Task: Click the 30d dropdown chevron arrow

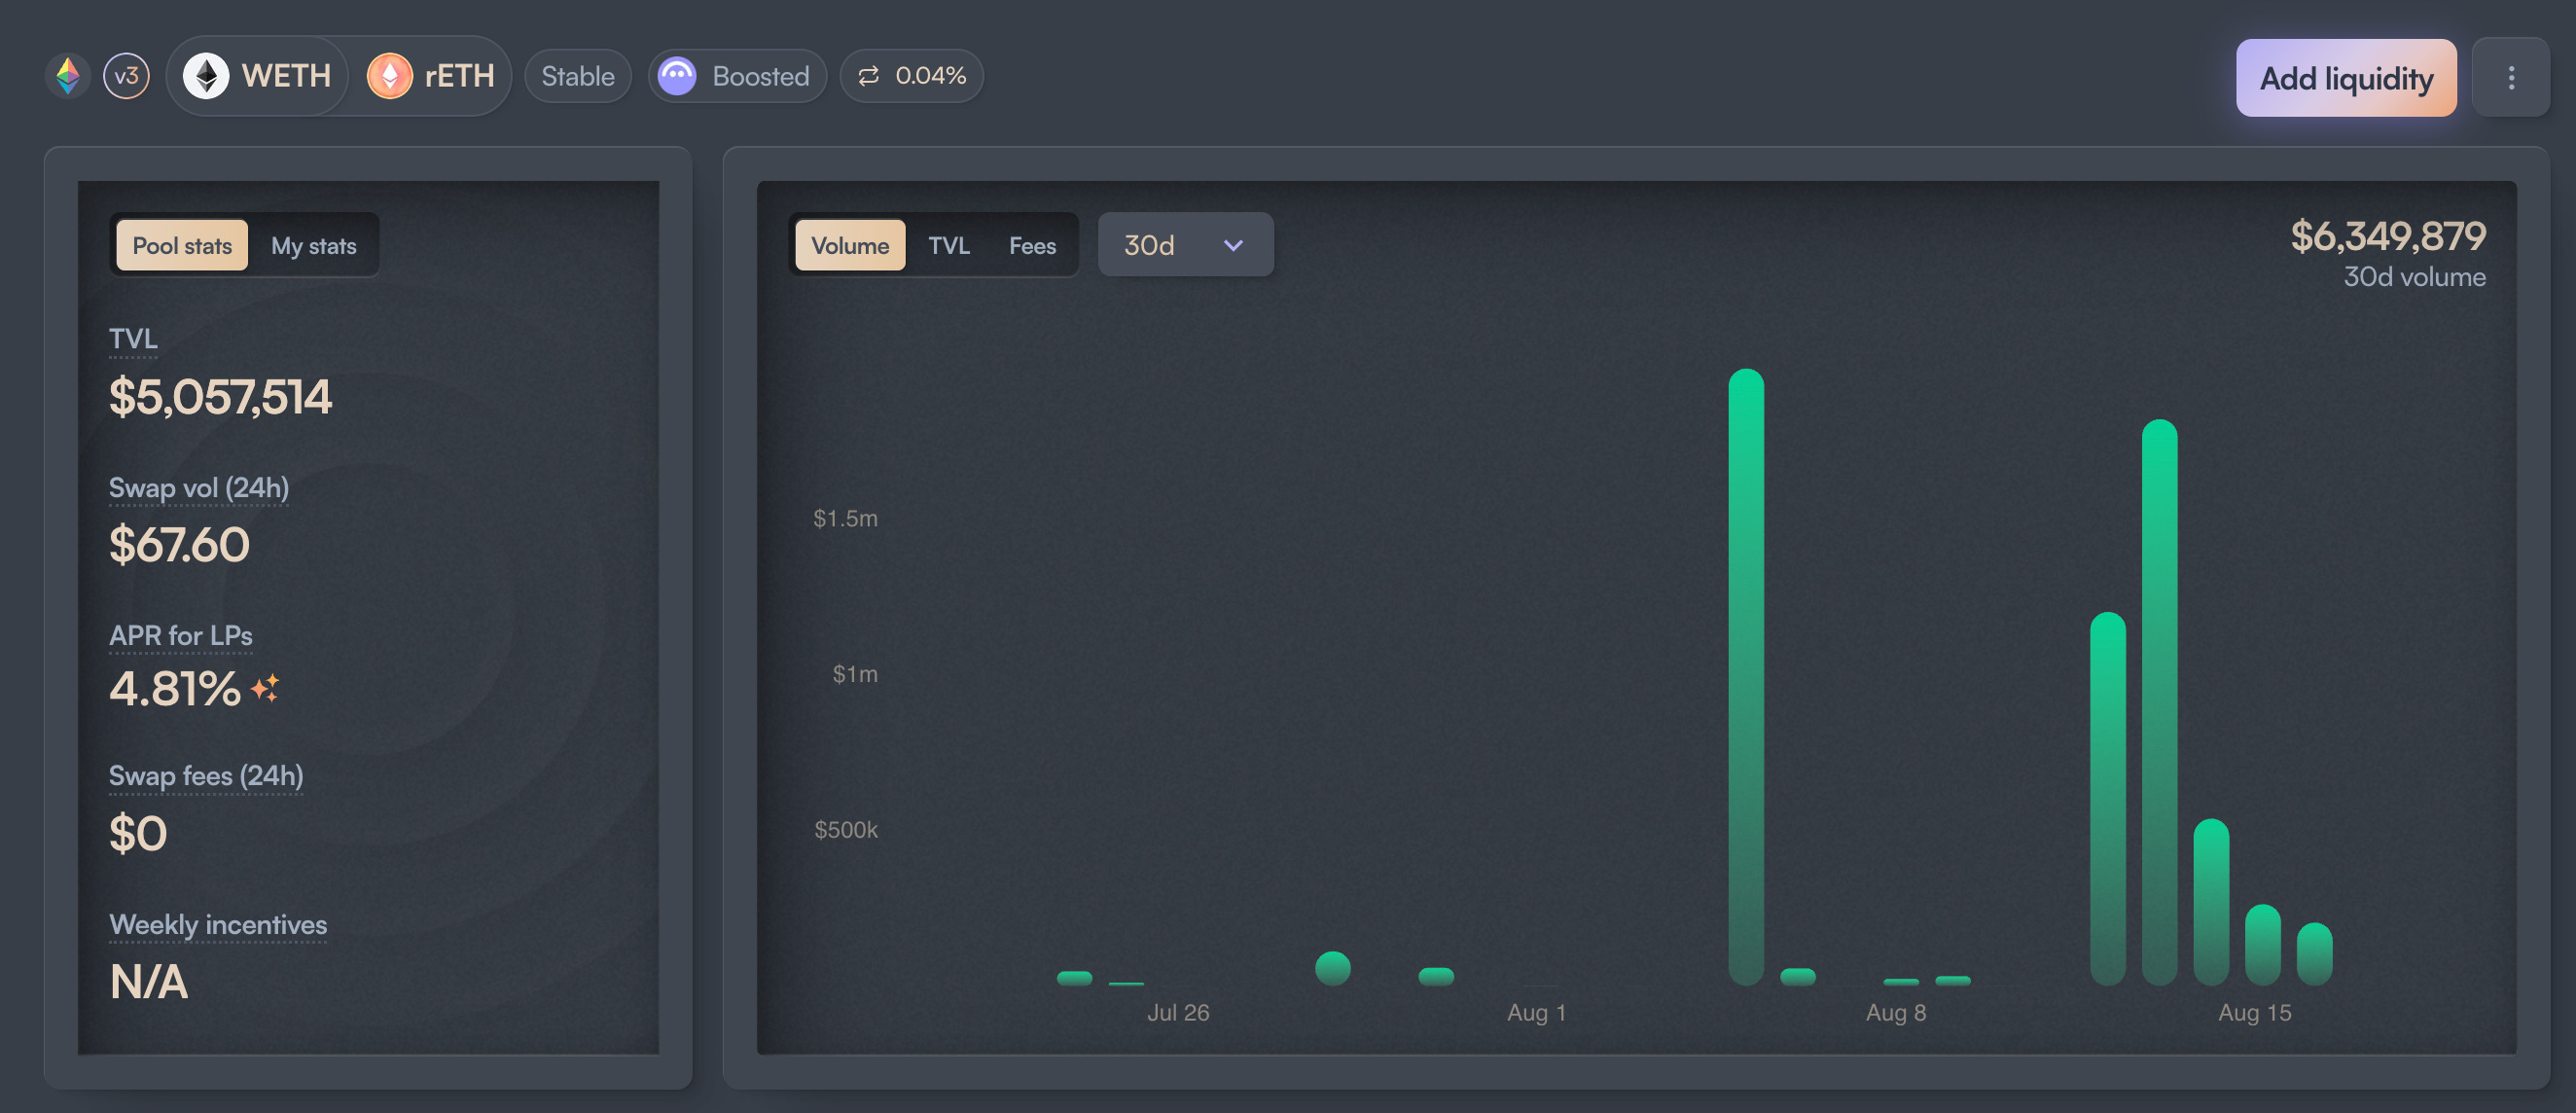Action: click(x=1233, y=245)
